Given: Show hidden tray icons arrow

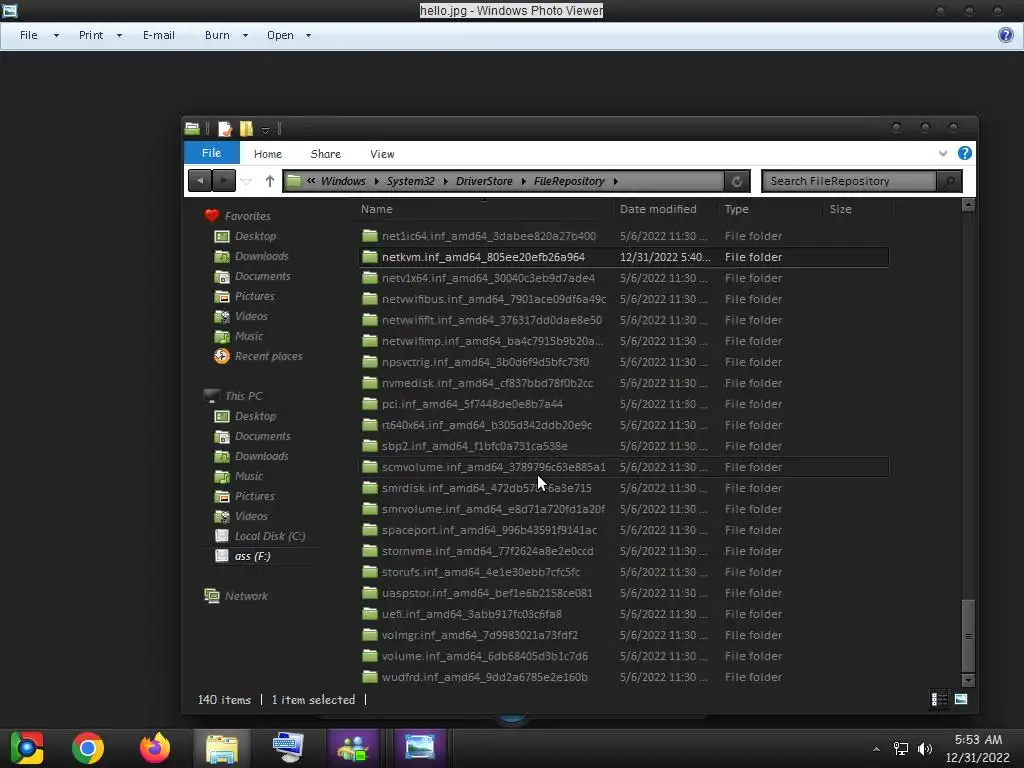Looking at the screenshot, I should pyautogui.click(x=876, y=749).
